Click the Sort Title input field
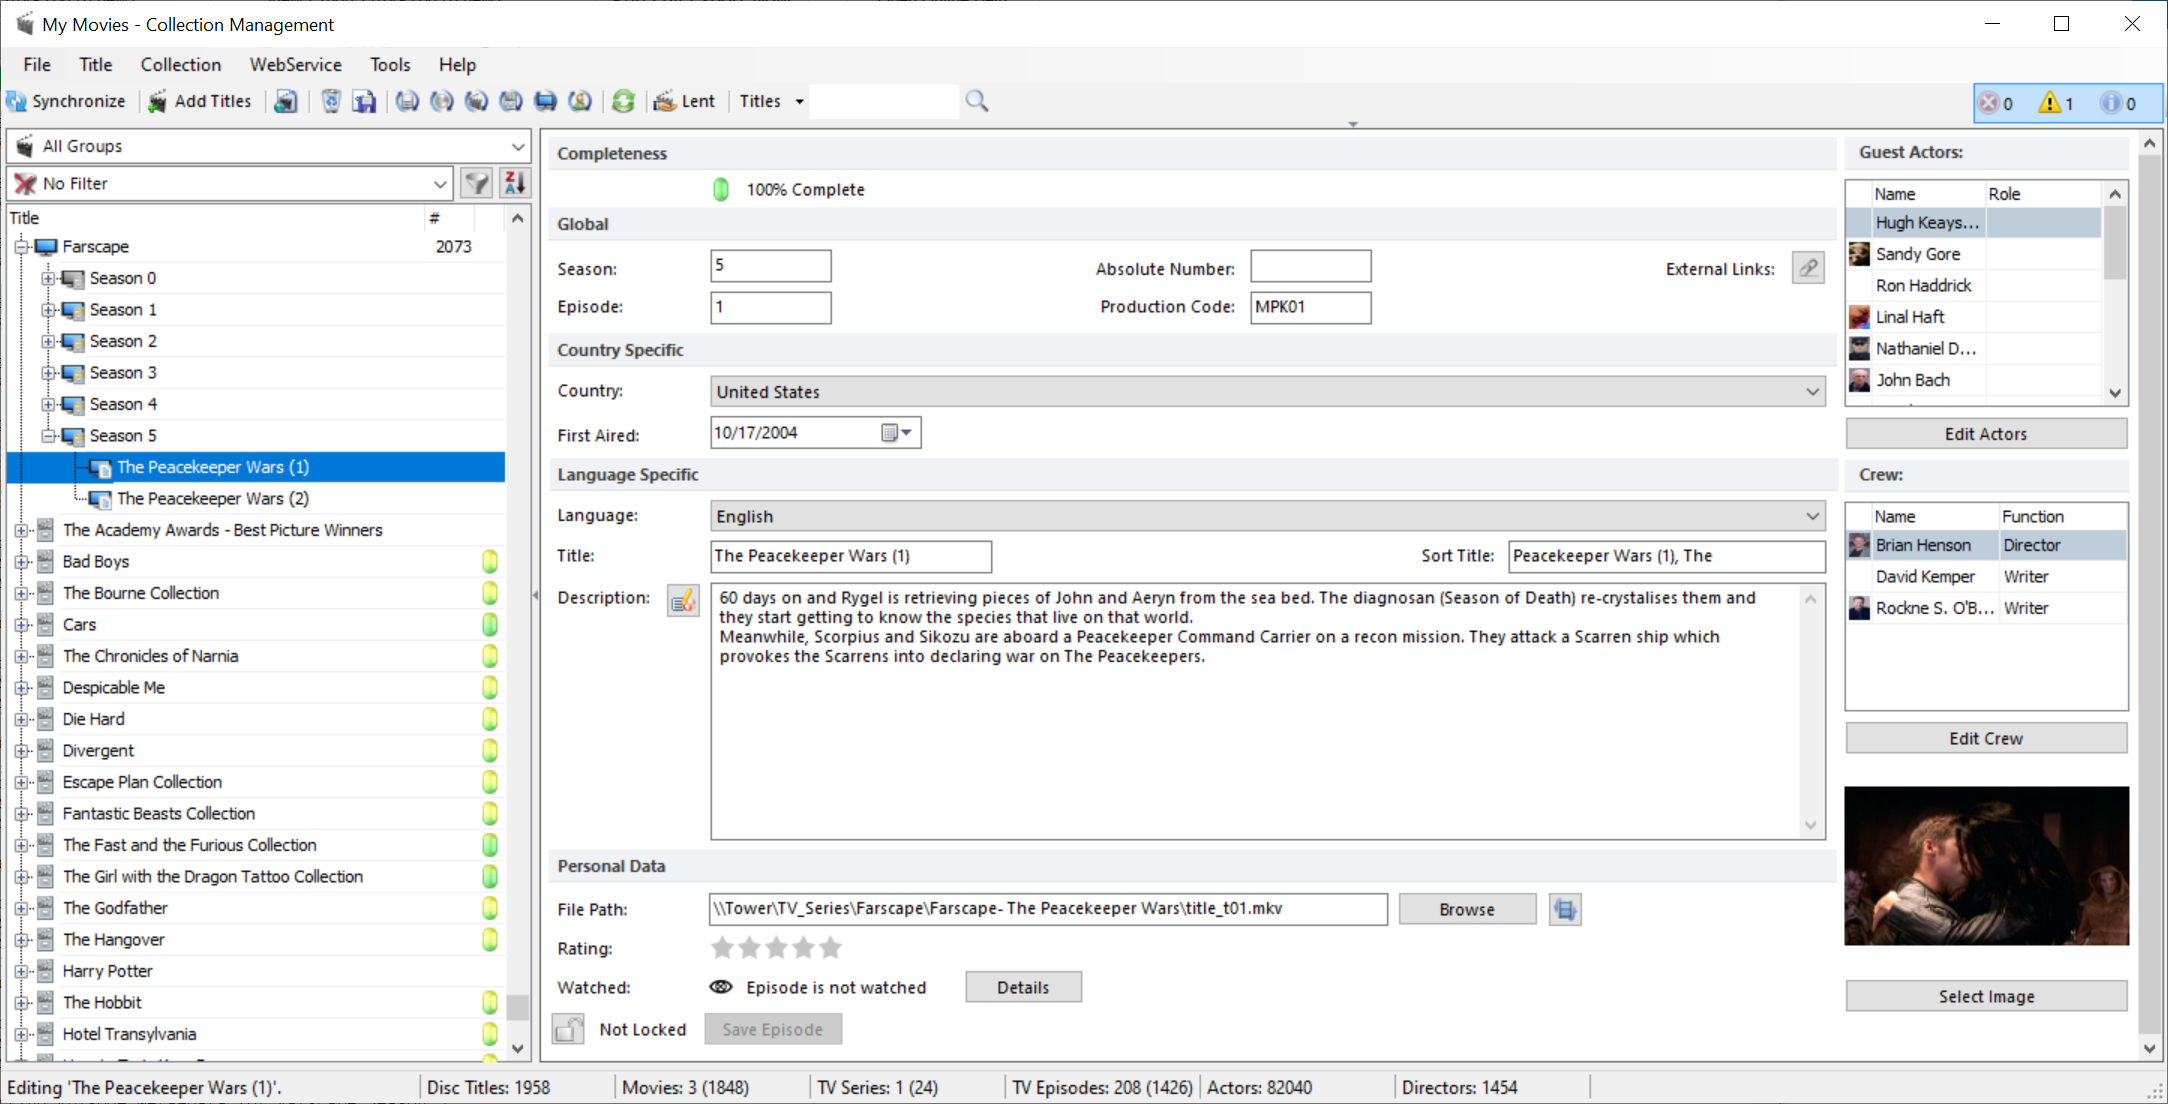 click(x=1666, y=556)
